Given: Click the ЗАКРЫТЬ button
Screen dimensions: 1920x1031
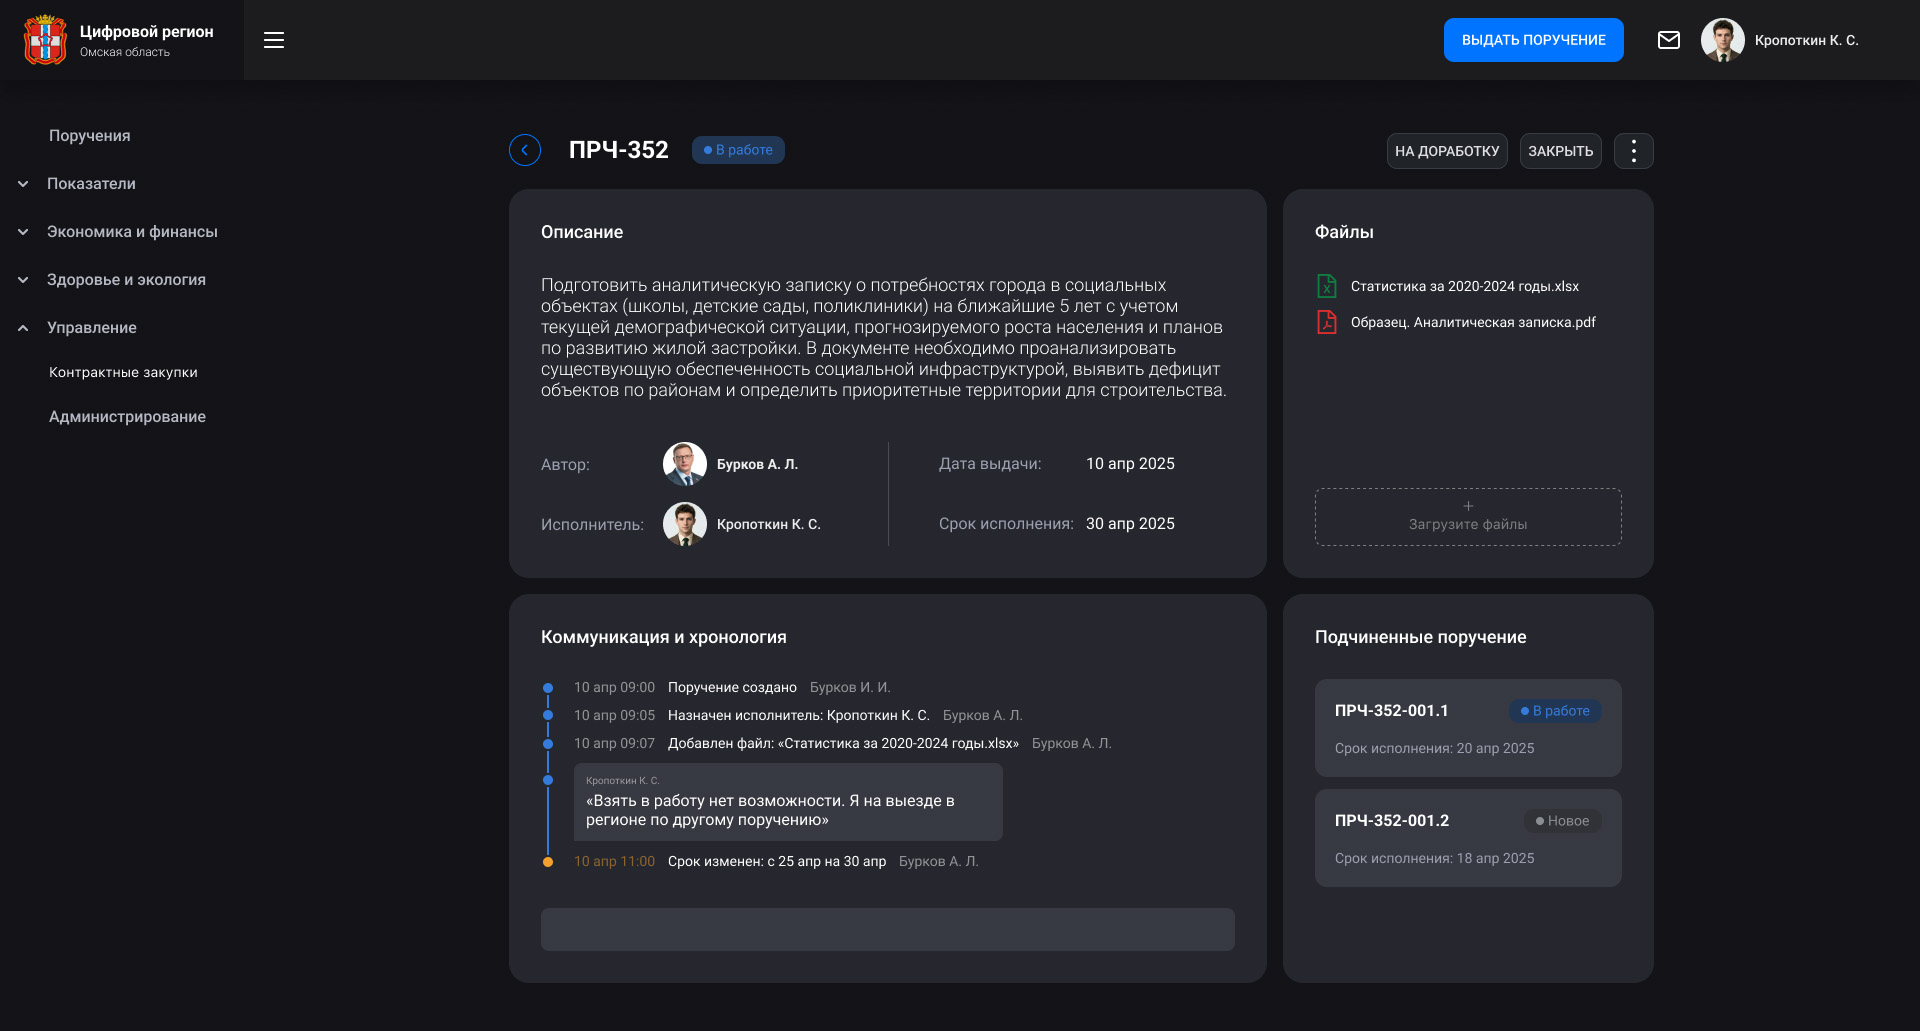Looking at the screenshot, I should 1561,151.
